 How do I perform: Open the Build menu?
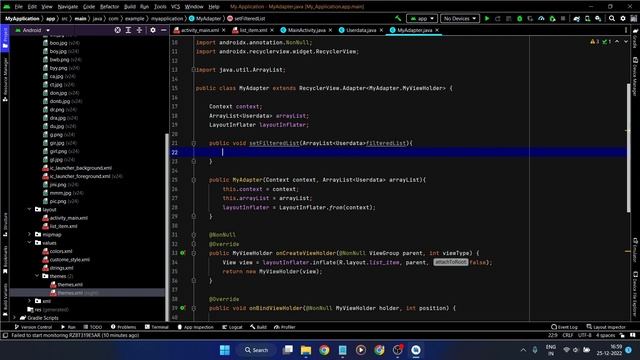click(130, 7)
